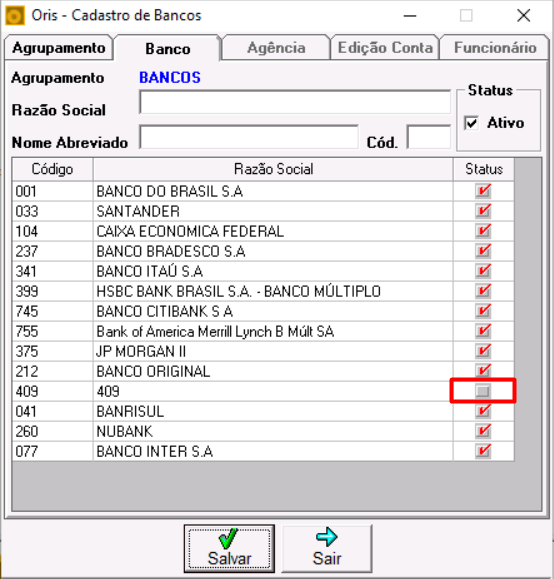
Task: Toggle status for JP MORGAN II
Action: [483, 351]
